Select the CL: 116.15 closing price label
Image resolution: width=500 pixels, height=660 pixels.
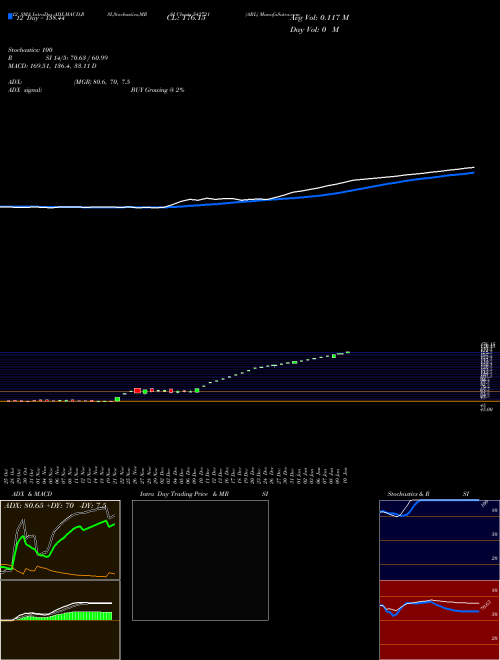186,19
